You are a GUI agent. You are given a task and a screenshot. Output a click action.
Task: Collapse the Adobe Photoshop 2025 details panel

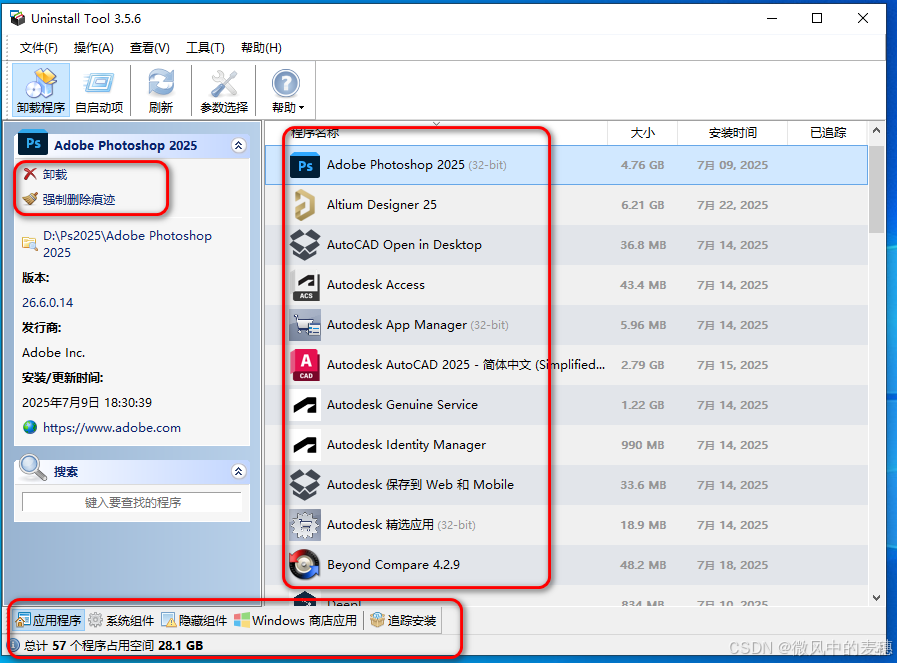239,145
